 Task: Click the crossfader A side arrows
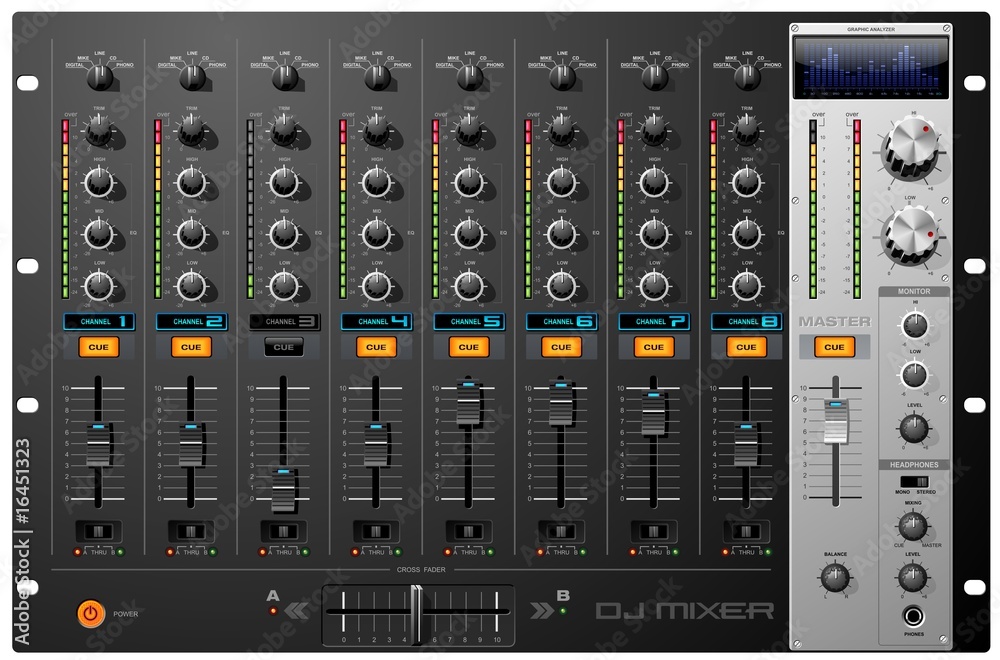point(296,611)
